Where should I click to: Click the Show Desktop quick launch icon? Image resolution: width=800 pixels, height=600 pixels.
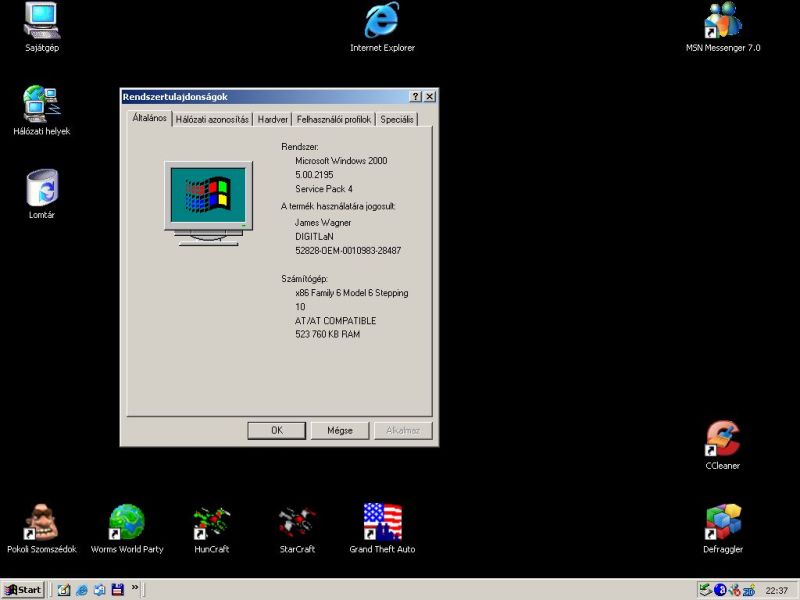point(64,590)
